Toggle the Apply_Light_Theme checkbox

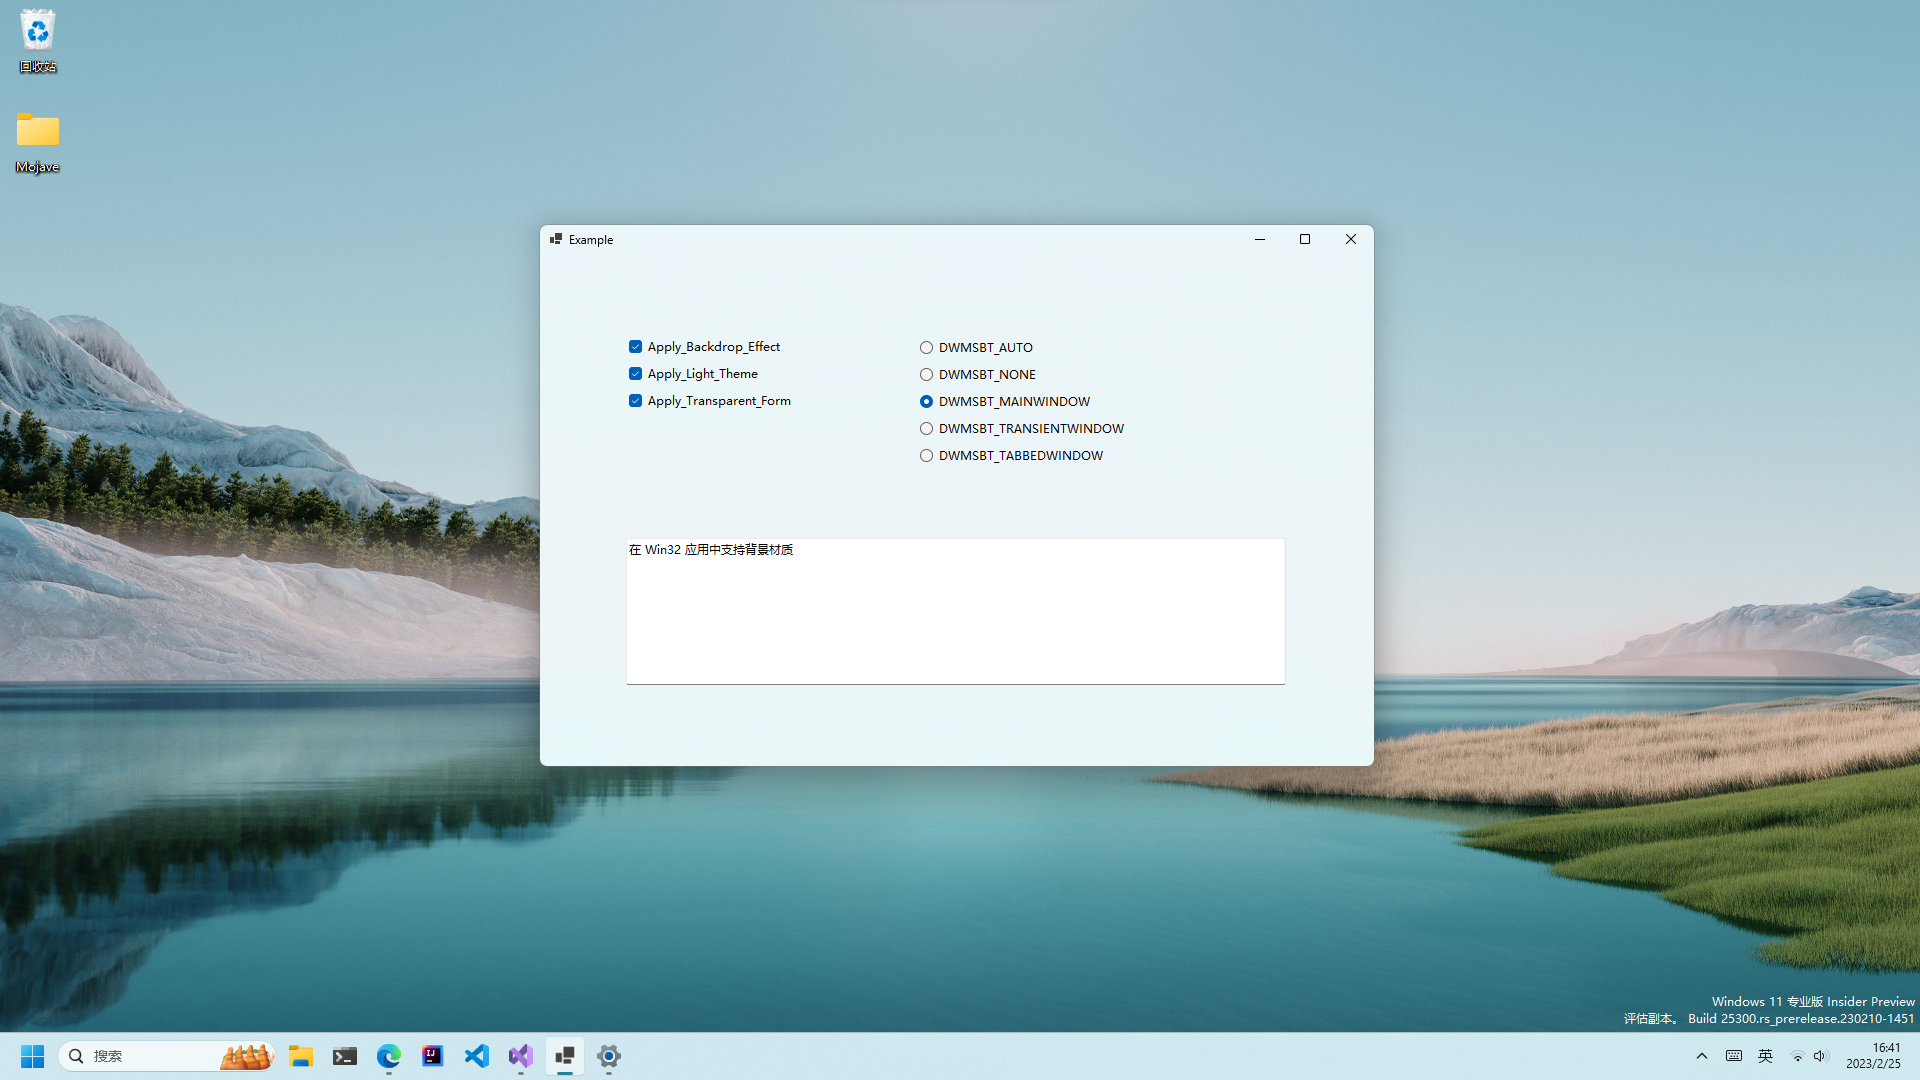coord(635,374)
